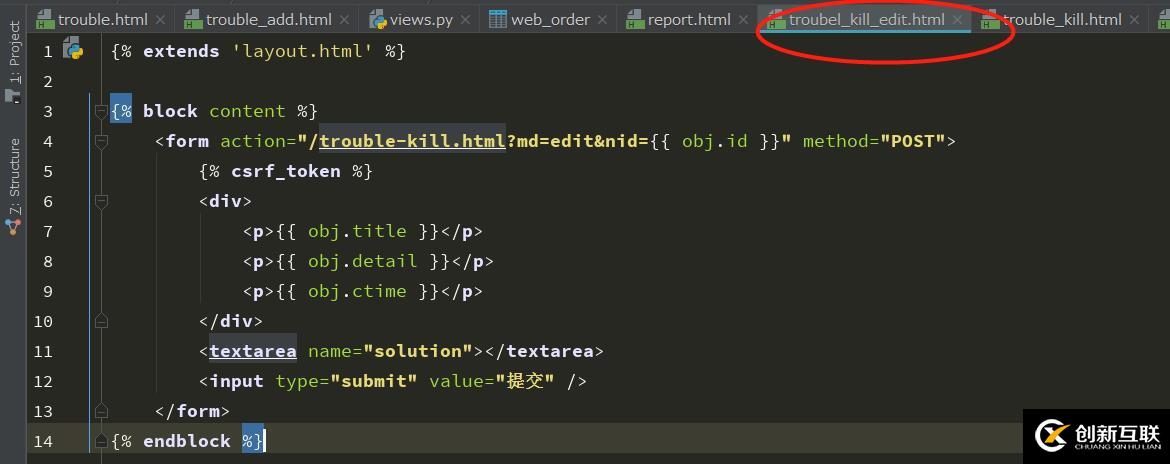1170x464 pixels.
Task: Open the web_order tab
Action: coord(550,19)
